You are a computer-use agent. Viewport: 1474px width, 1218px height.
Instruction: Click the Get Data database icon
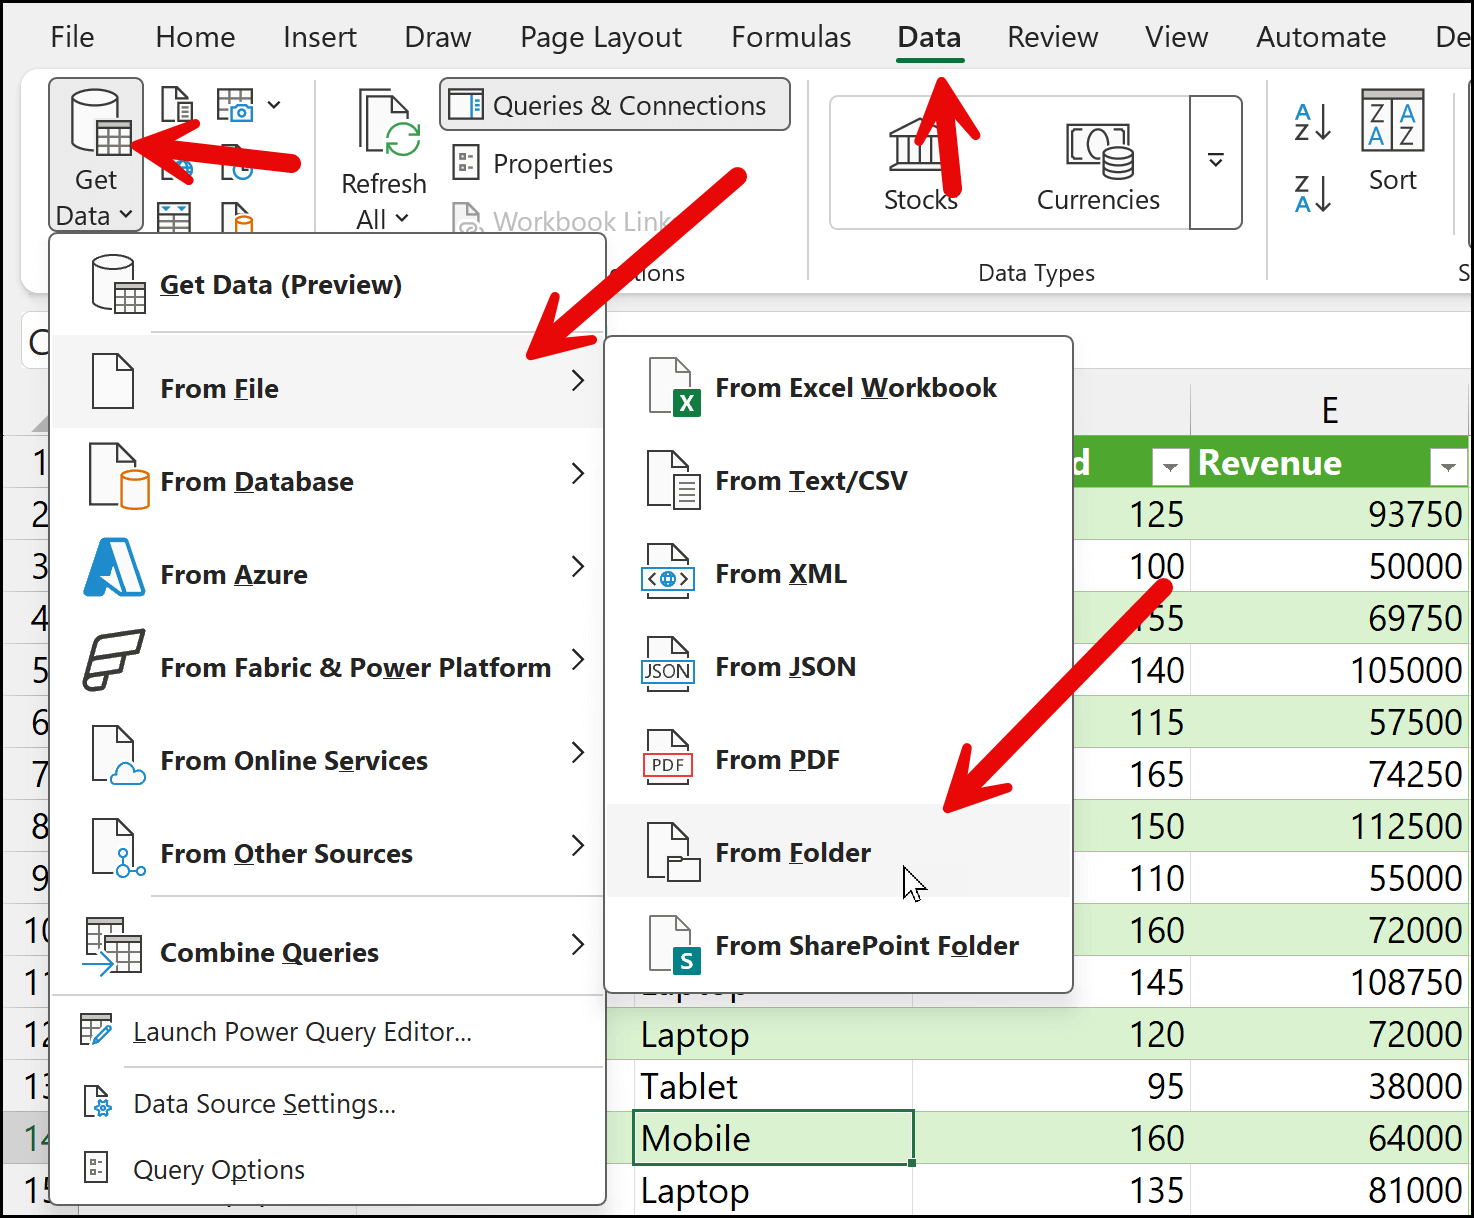[x=98, y=125]
